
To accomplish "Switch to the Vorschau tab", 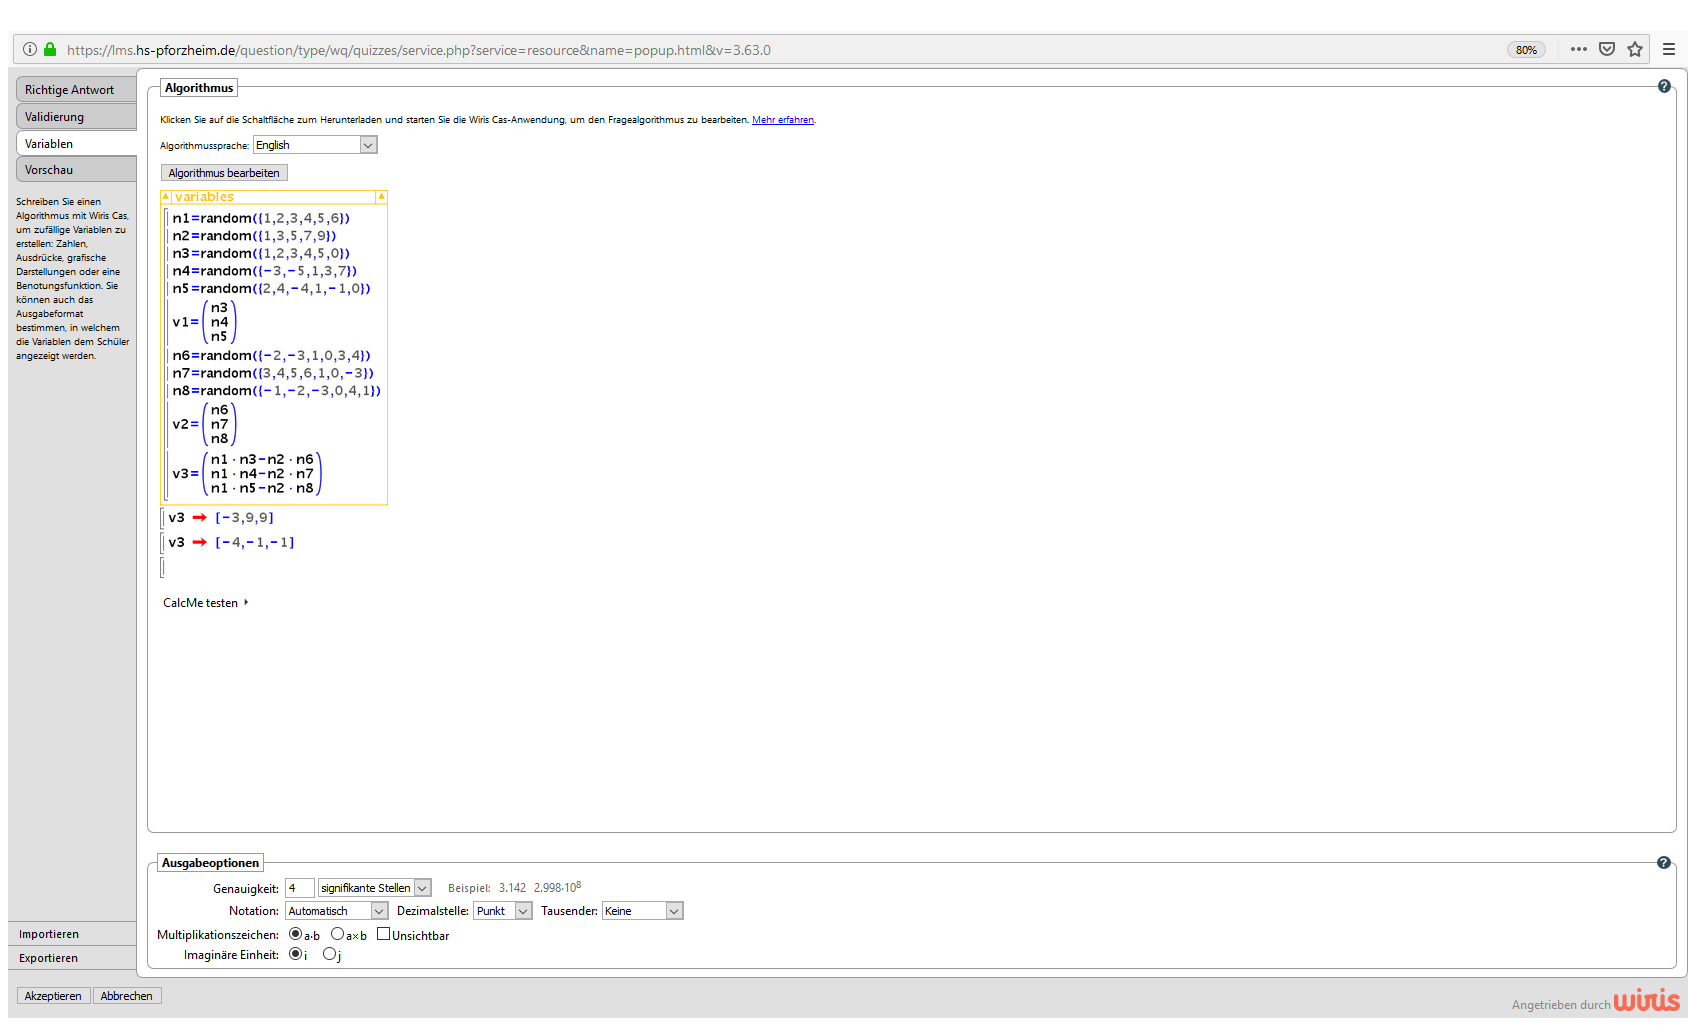I will click(76, 170).
